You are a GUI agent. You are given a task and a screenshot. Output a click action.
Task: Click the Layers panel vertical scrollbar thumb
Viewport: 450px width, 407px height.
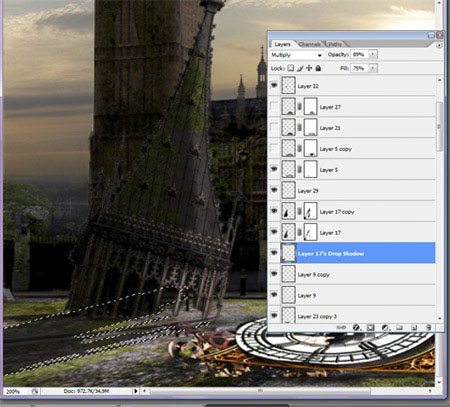coord(439,126)
